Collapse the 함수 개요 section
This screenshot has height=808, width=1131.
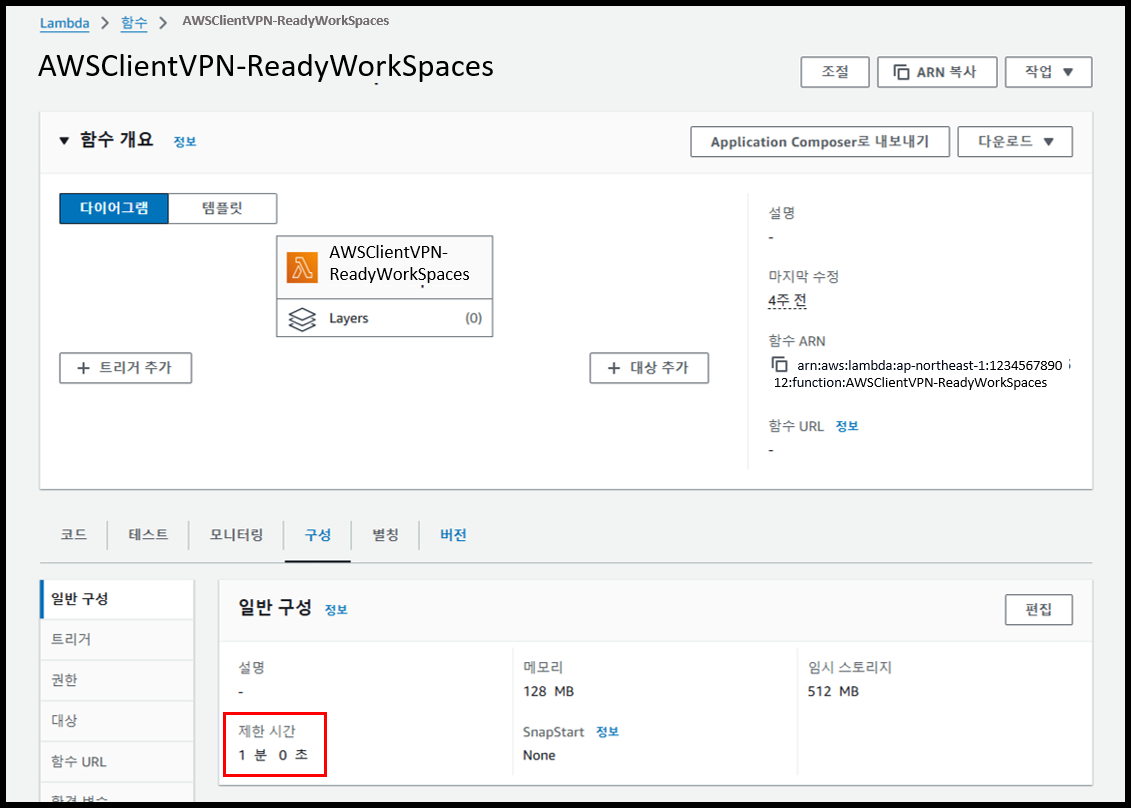coord(64,141)
